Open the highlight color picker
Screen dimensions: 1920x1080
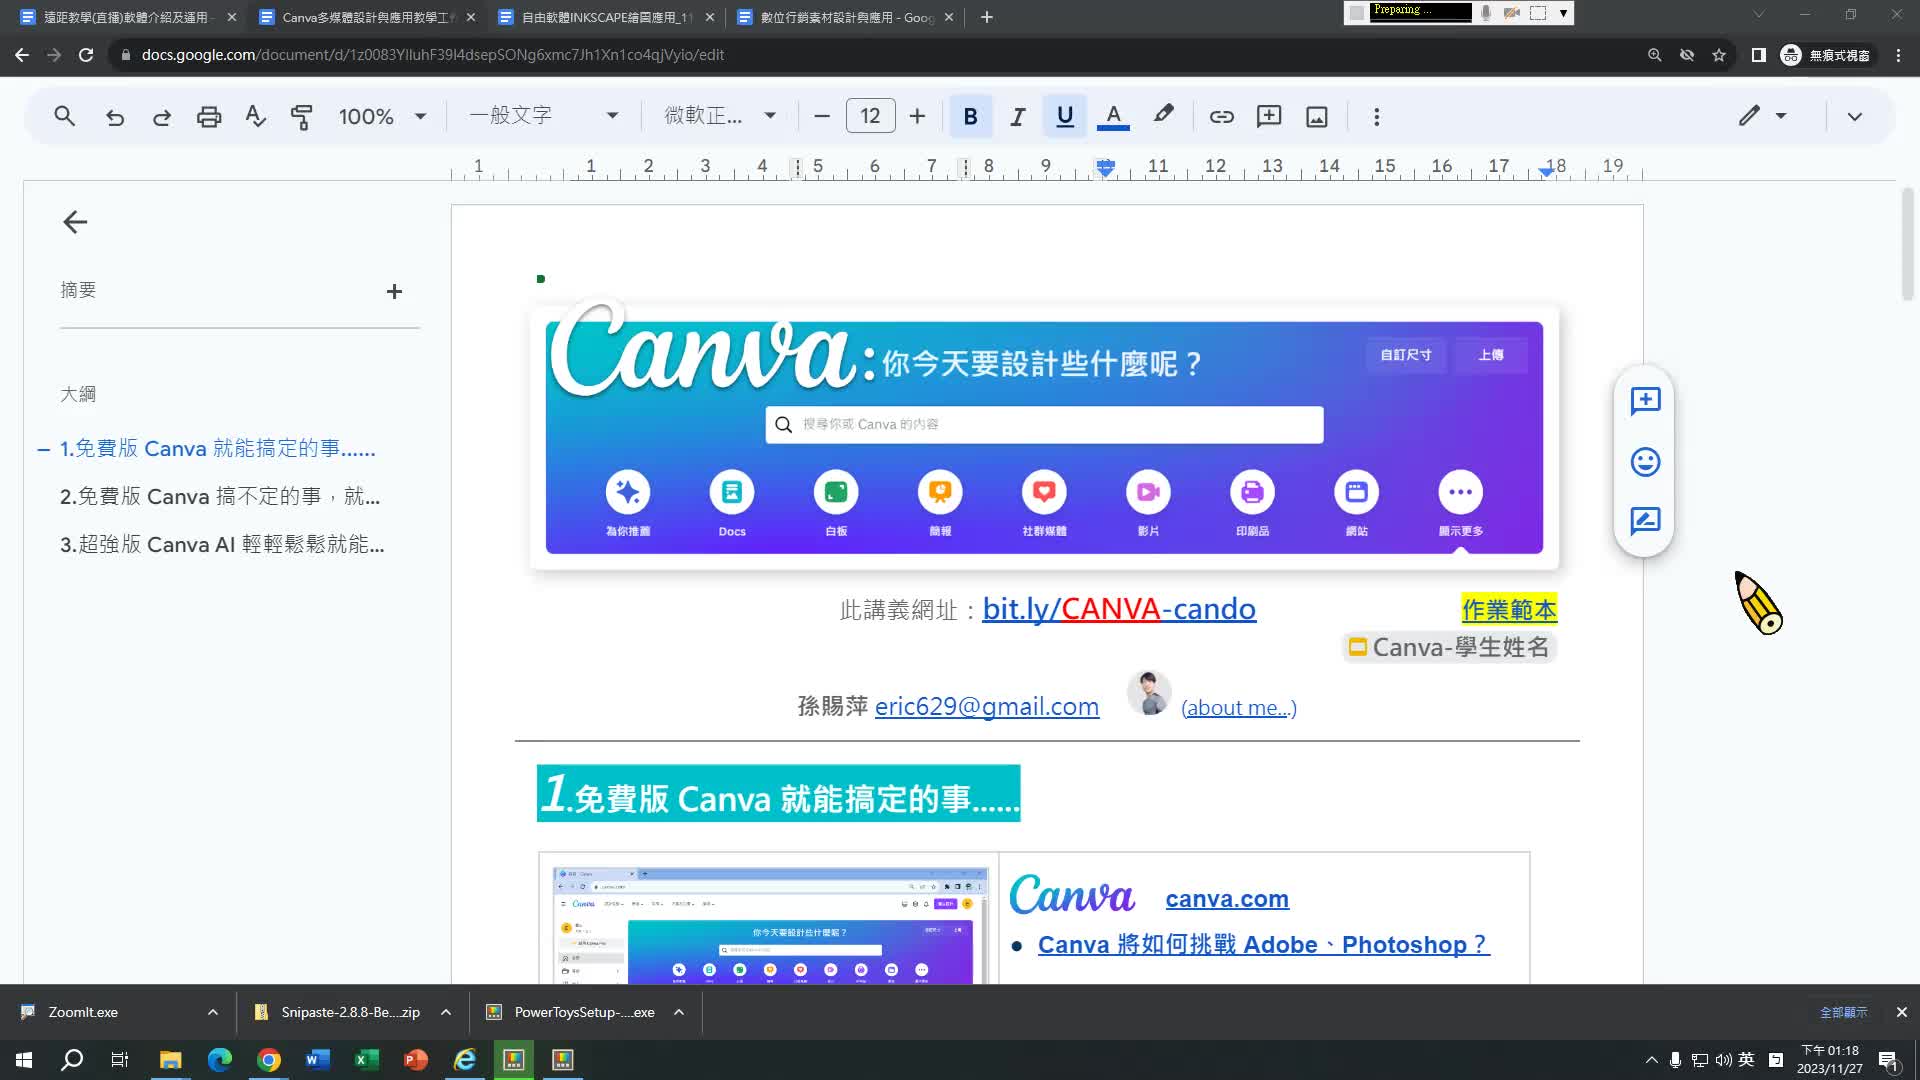point(1162,116)
